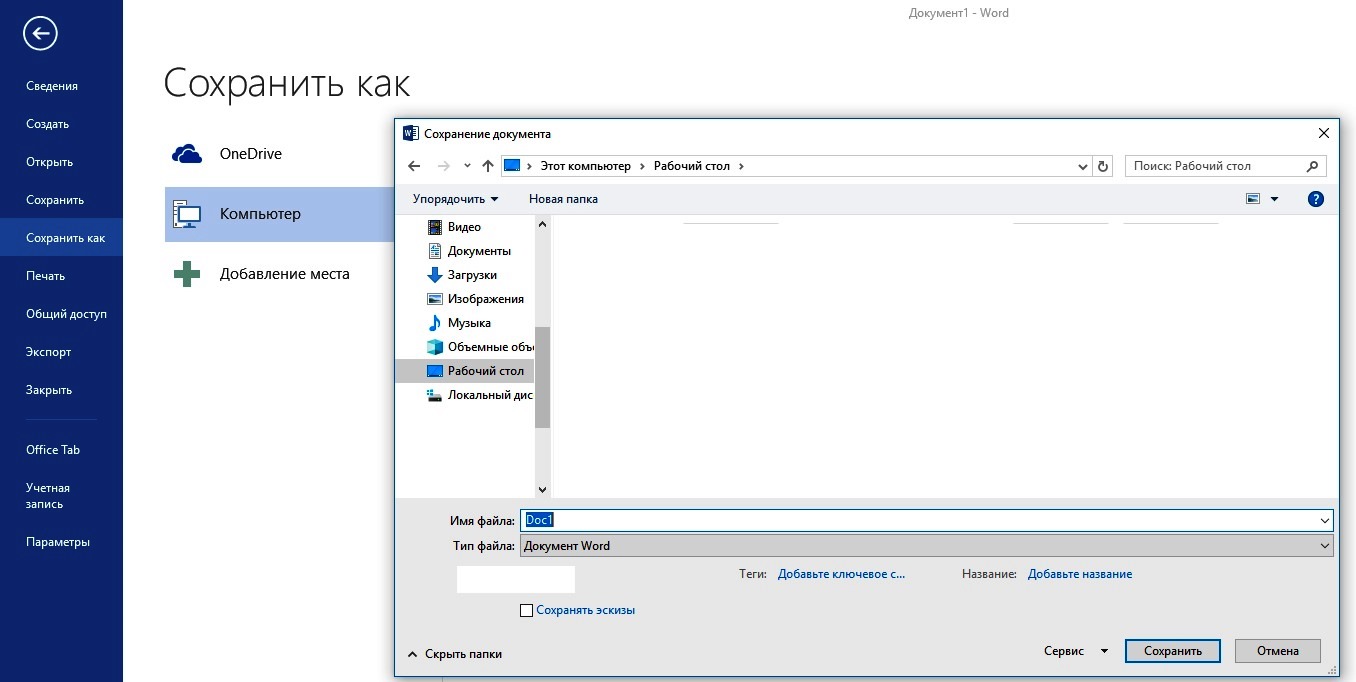Open the Сведения backstage tab

(x=52, y=86)
